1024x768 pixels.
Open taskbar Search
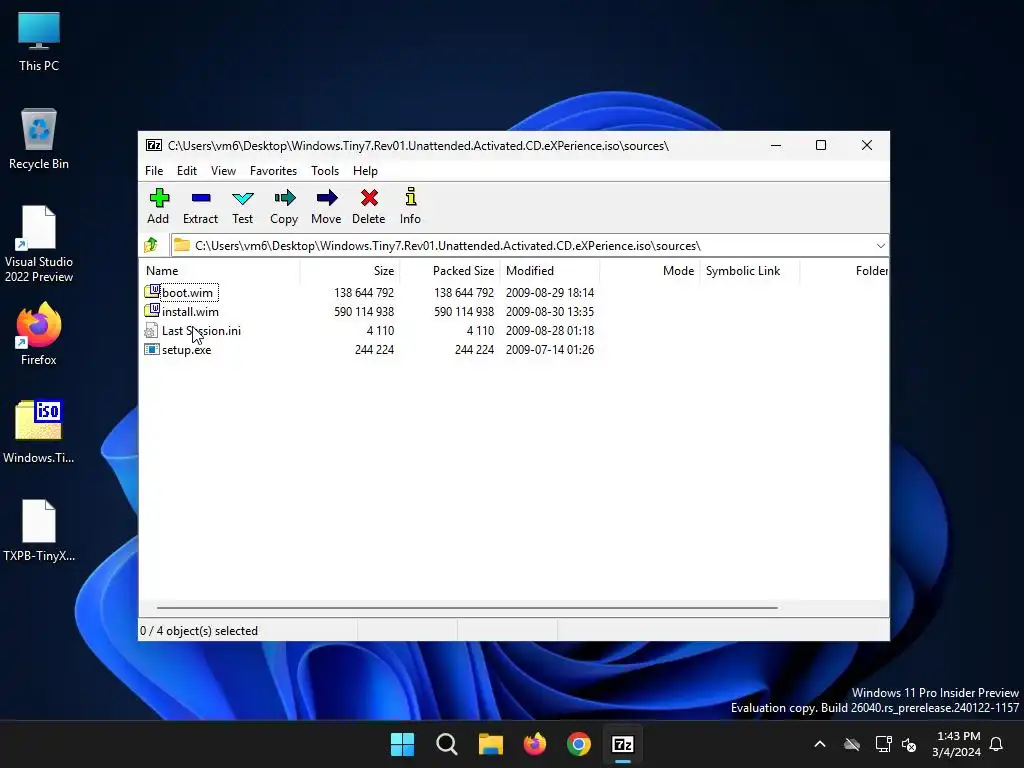tap(447, 744)
